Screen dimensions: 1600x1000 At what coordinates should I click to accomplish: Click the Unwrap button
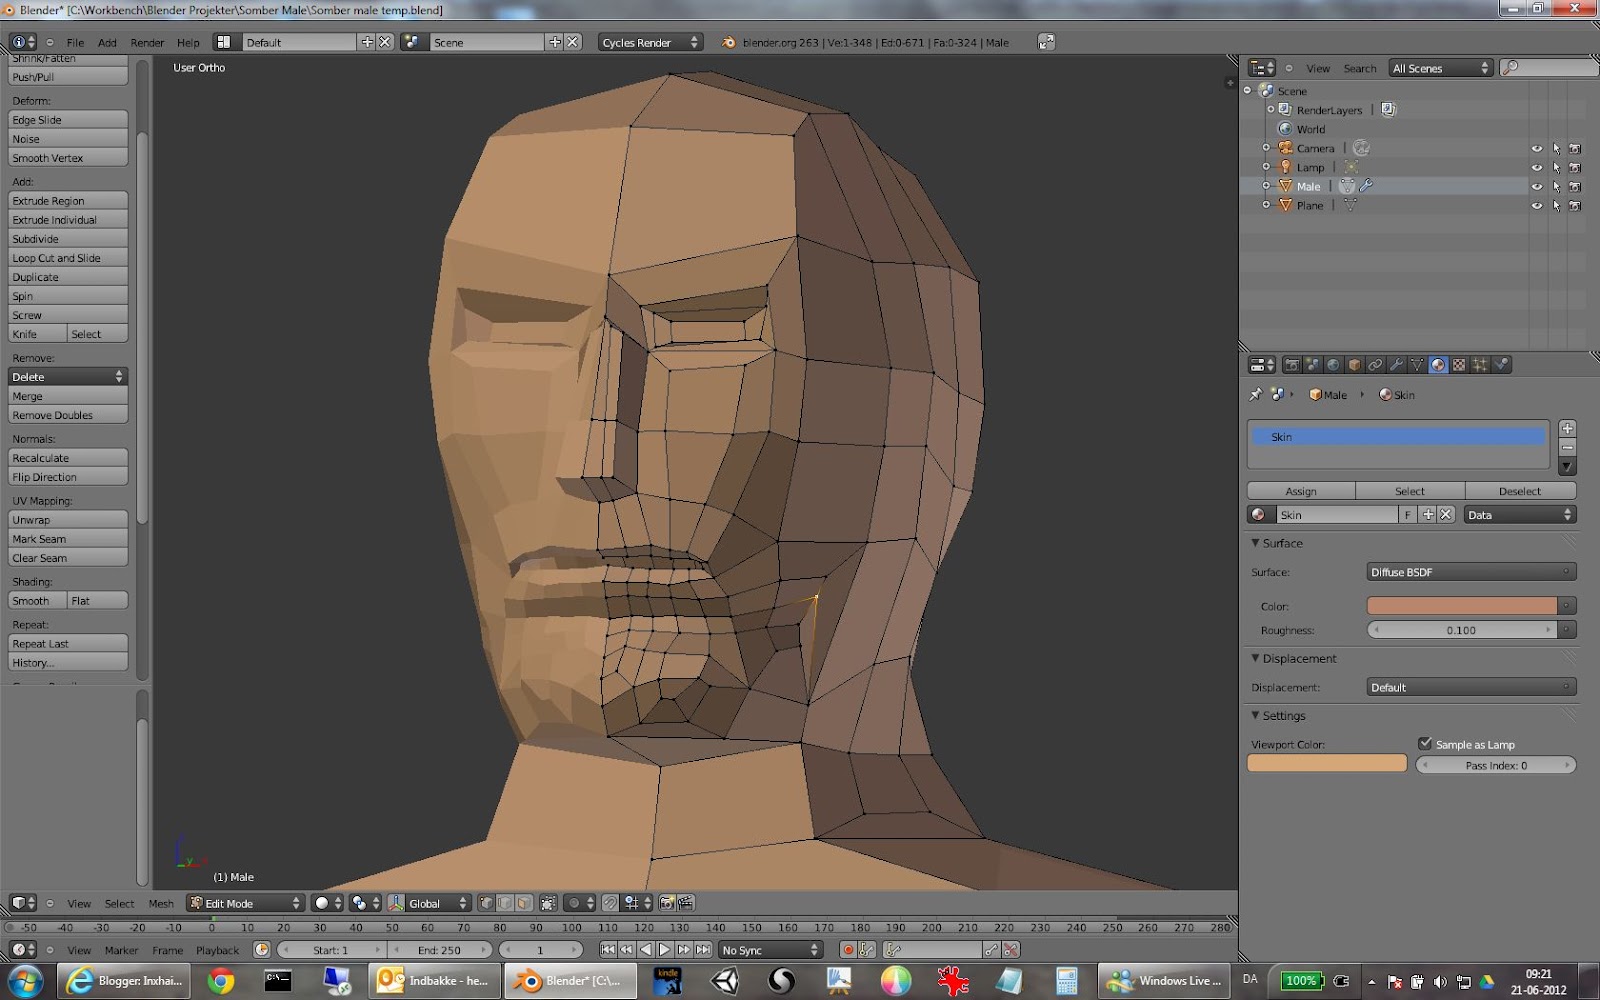tap(68, 520)
